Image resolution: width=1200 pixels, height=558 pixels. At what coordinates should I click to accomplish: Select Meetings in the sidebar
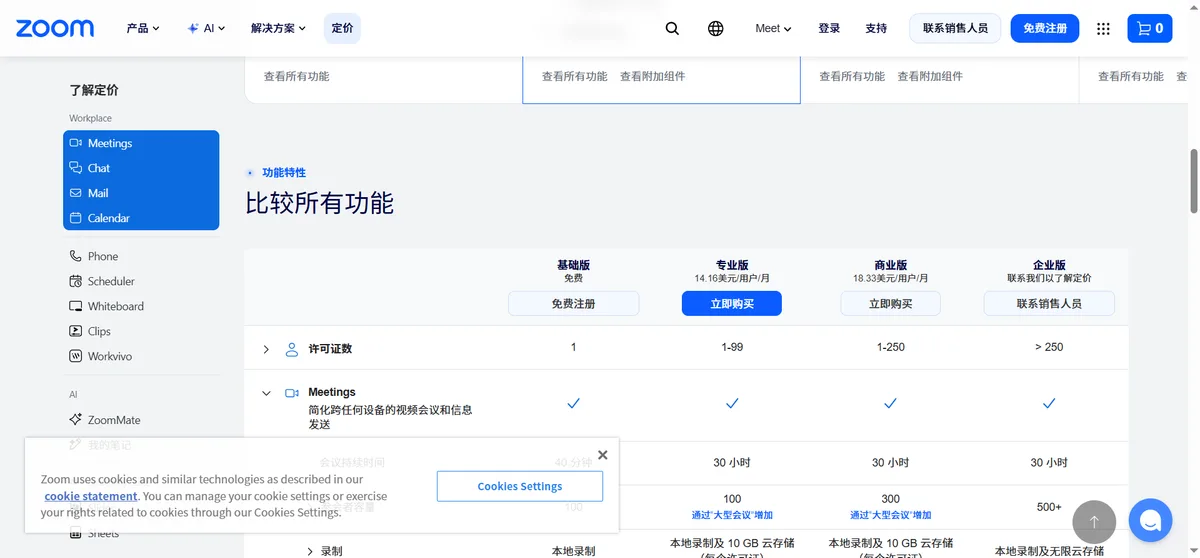click(x=140, y=143)
